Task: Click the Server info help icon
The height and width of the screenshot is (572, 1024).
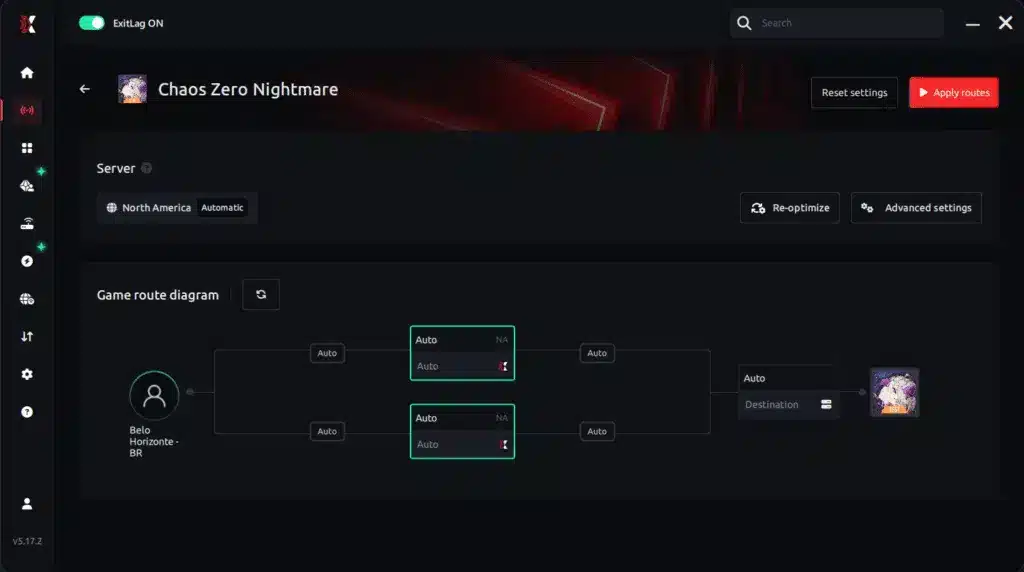Action: 146,168
